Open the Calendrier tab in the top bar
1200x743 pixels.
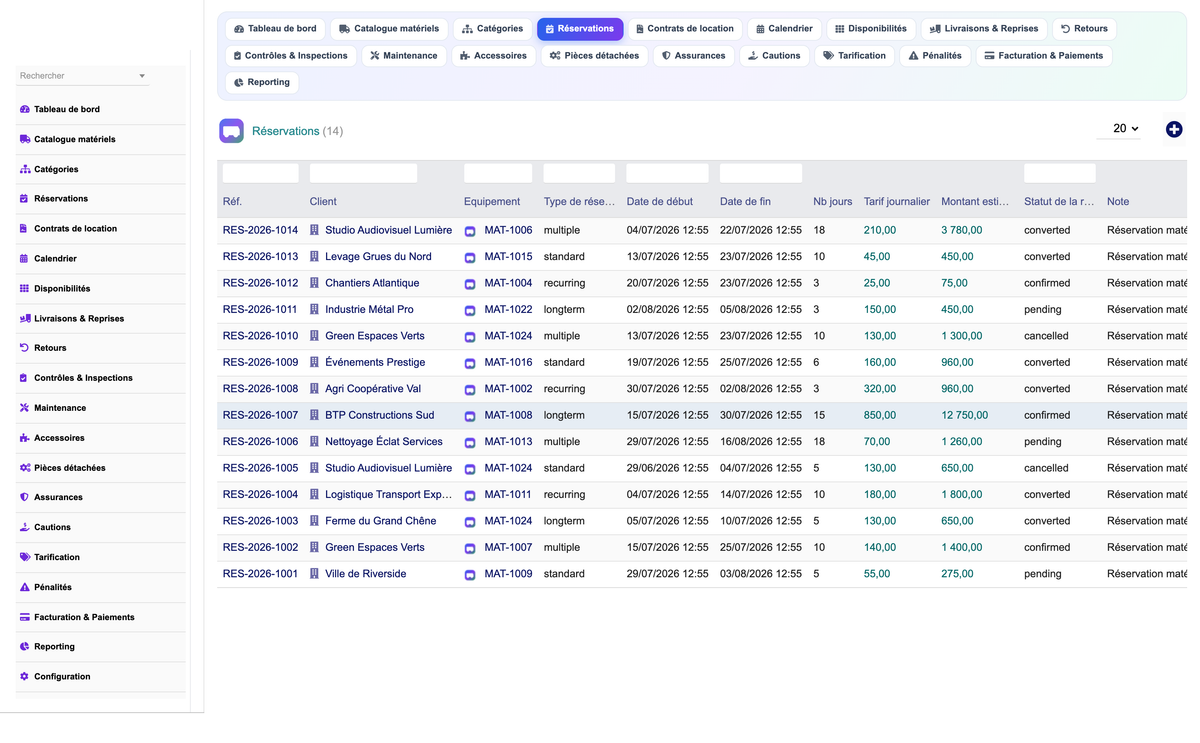click(784, 29)
